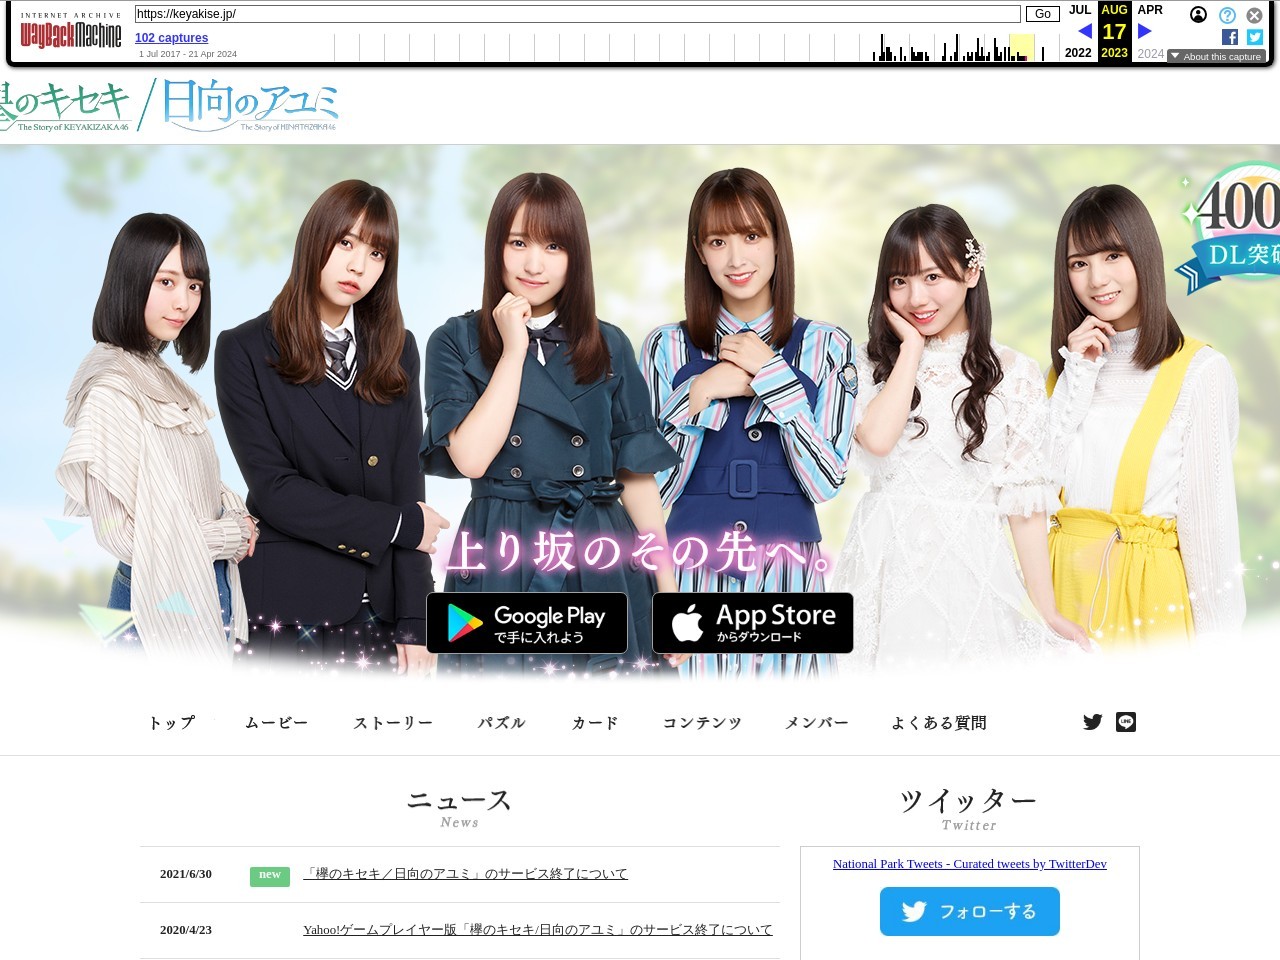Click the capture timeline sparkline graph

click(696, 47)
